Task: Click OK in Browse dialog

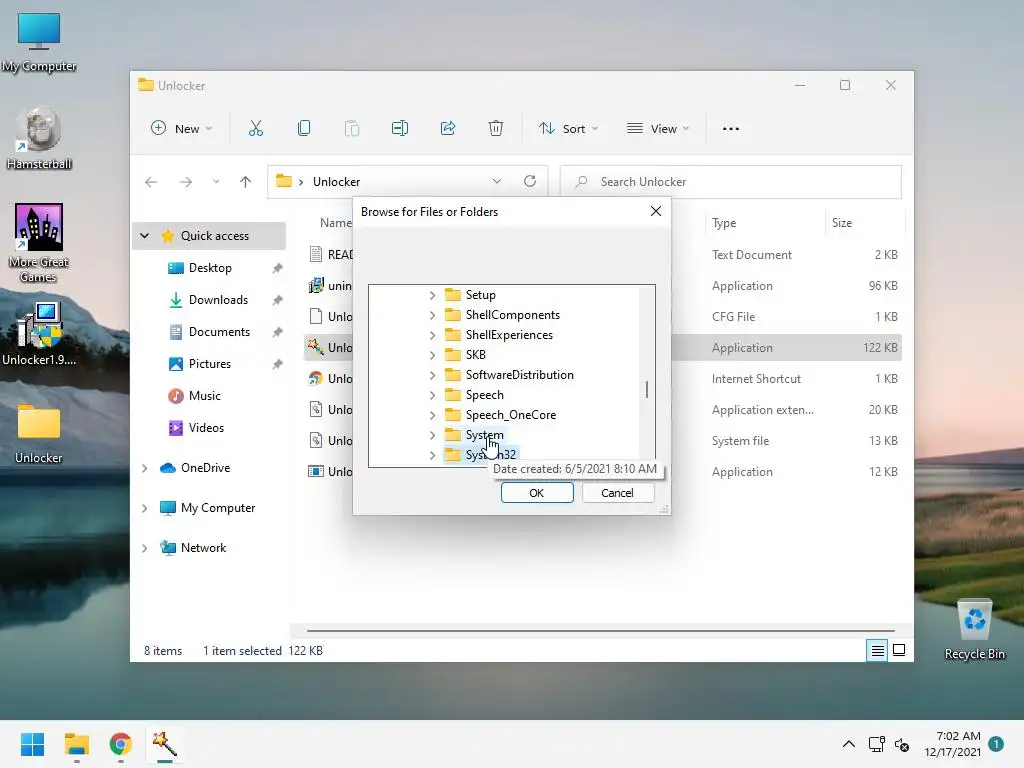Action: pyautogui.click(x=537, y=492)
